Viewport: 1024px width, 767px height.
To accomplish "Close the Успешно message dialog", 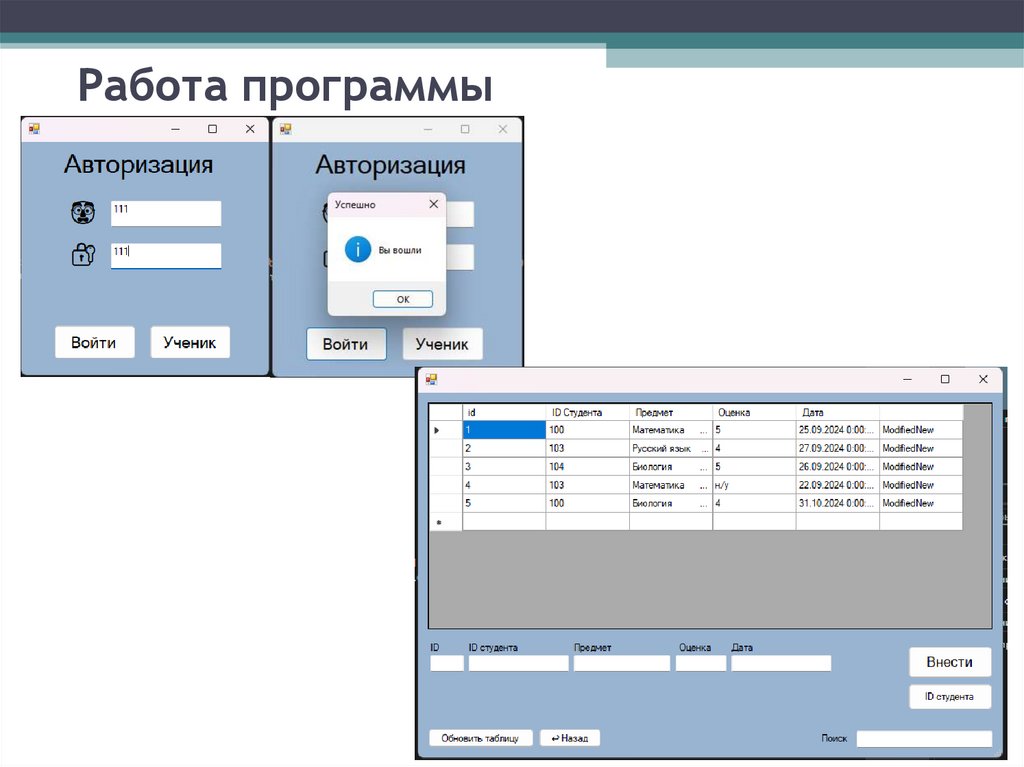I will 434,204.
